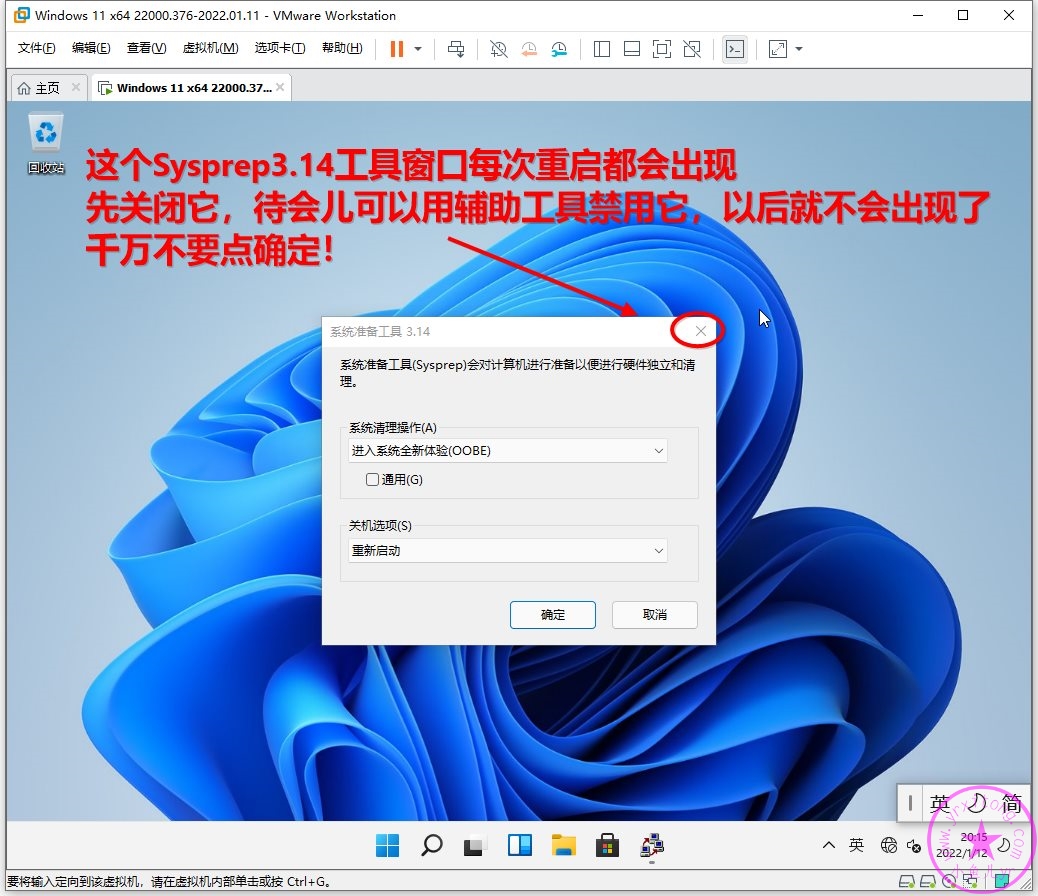Switch to Unity mode
Viewport: 1038px width, 896px height.
point(692,49)
